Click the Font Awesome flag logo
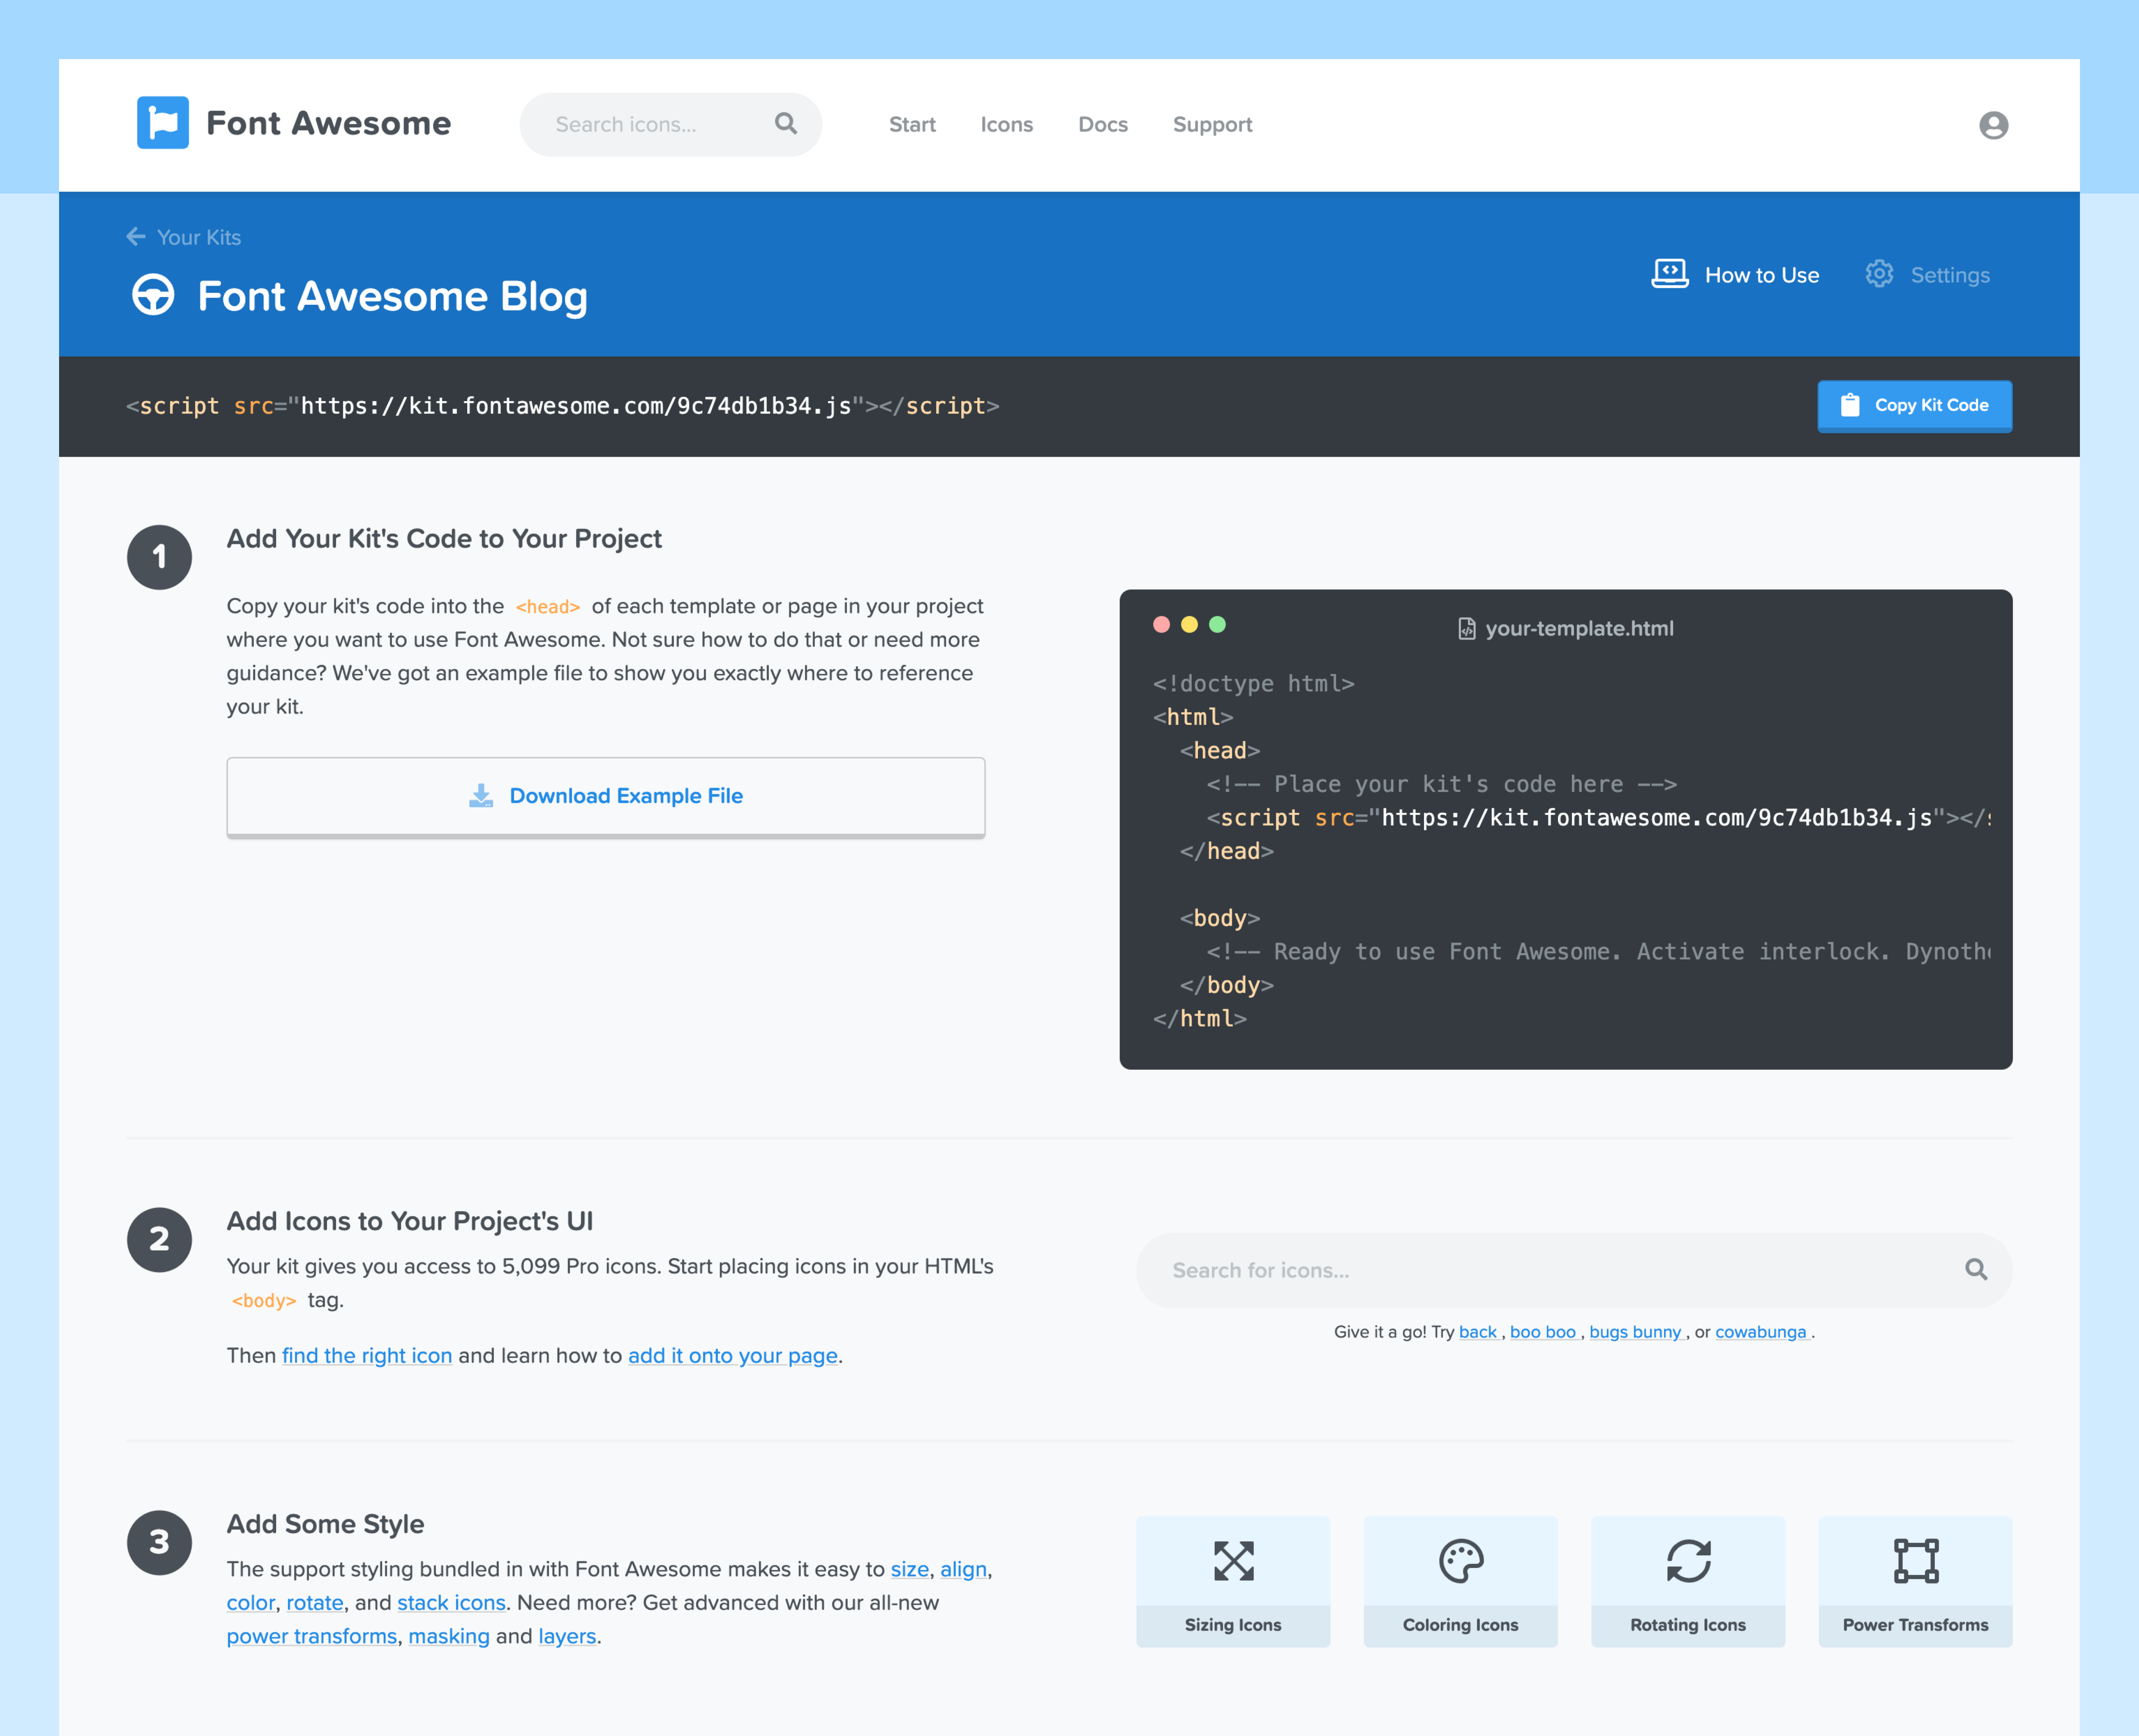2139x1736 pixels. coord(162,123)
